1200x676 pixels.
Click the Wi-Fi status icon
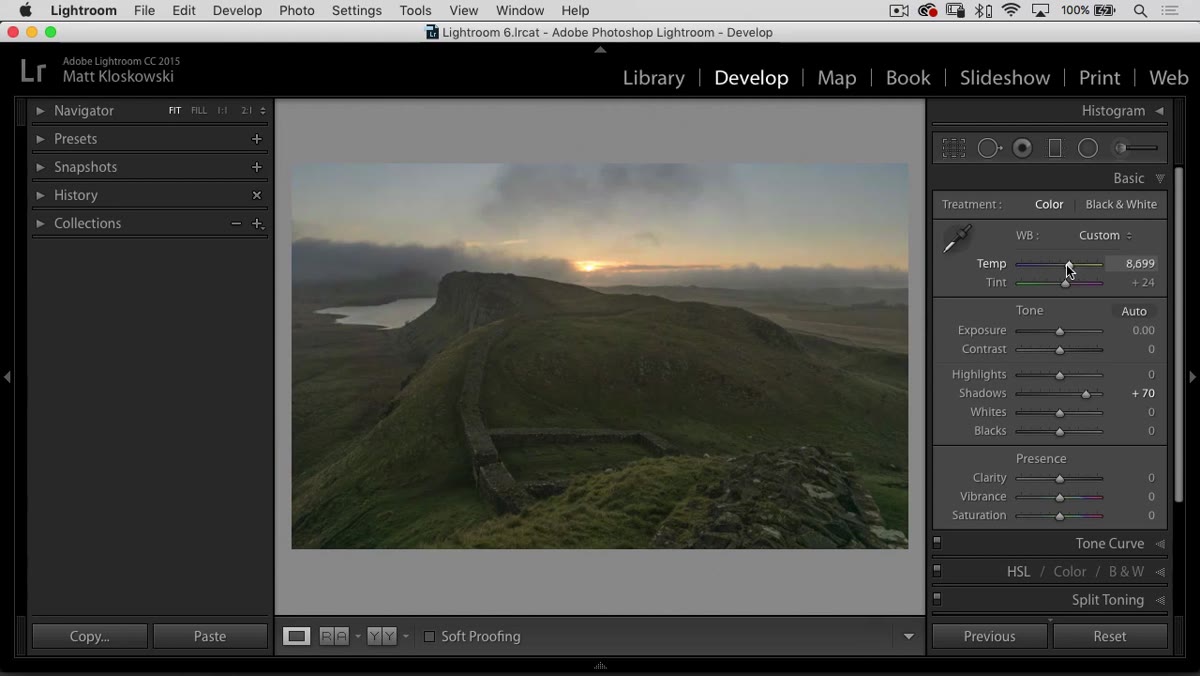click(1011, 11)
